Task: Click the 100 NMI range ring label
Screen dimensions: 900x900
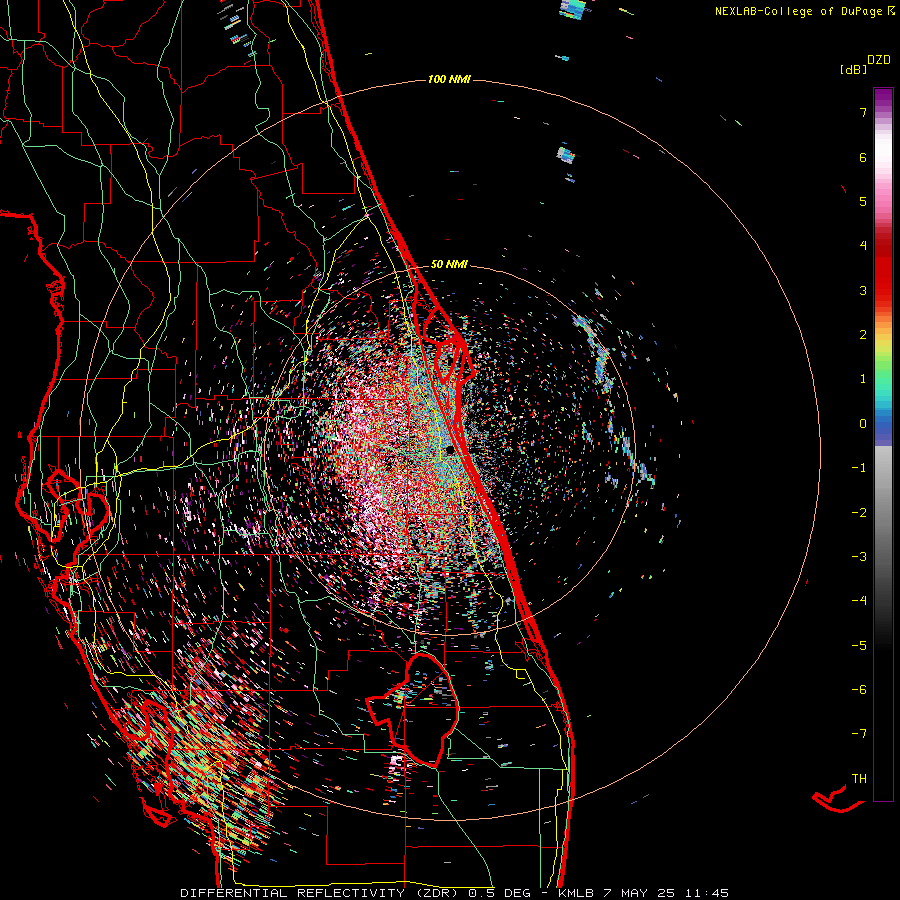Action: click(x=449, y=79)
